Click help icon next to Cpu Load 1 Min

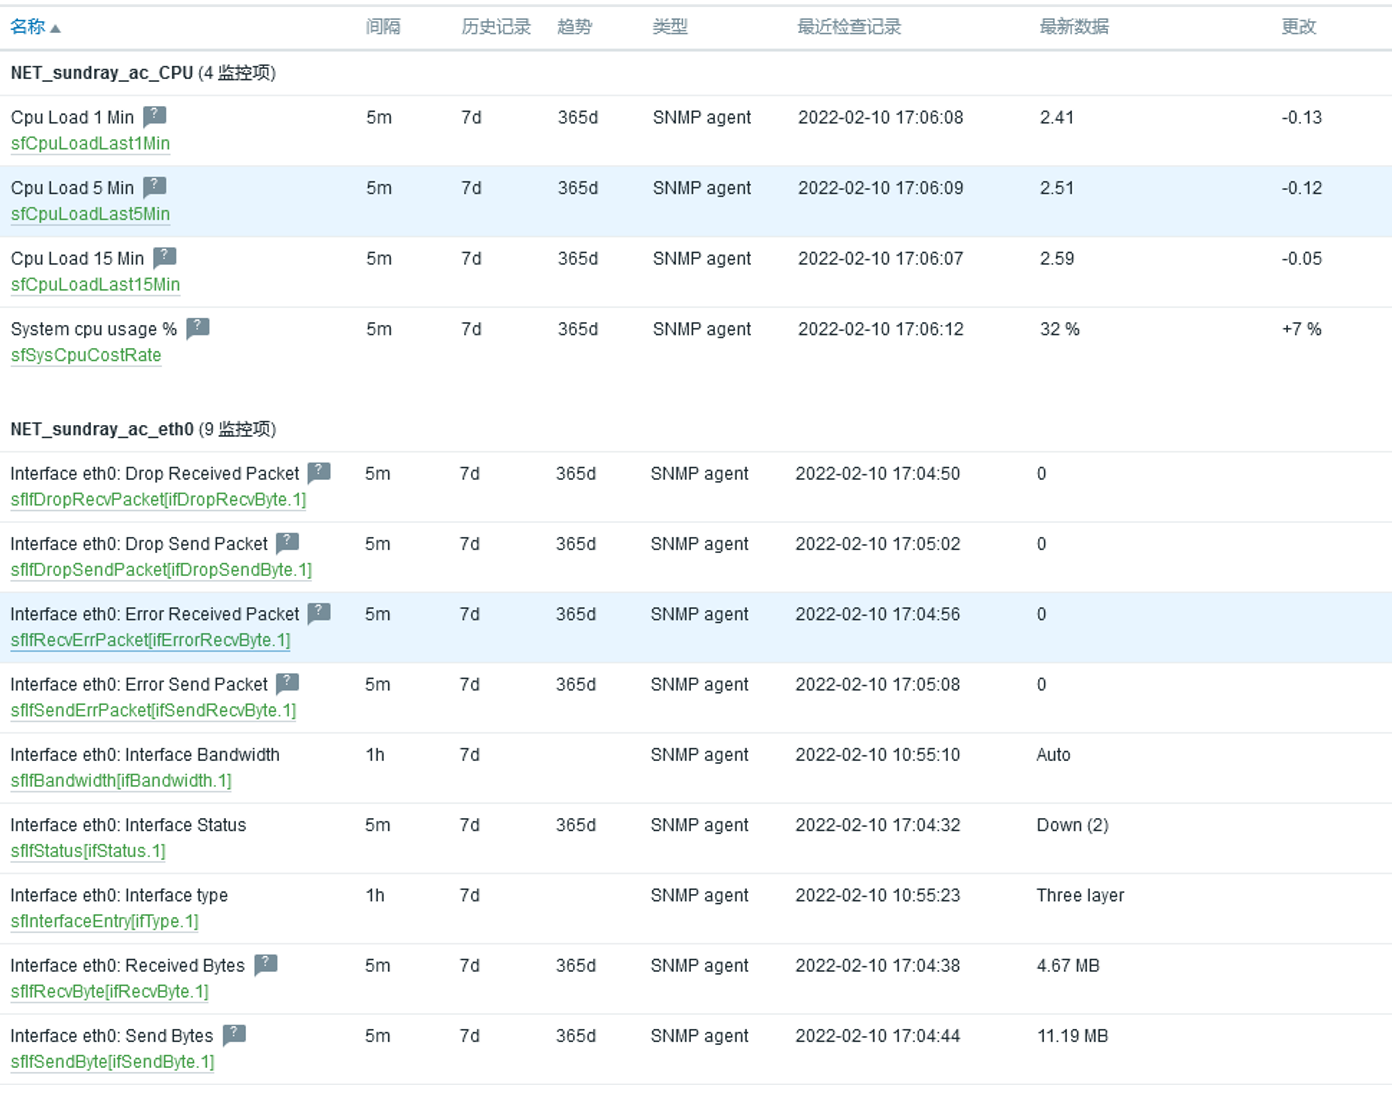(x=154, y=116)
